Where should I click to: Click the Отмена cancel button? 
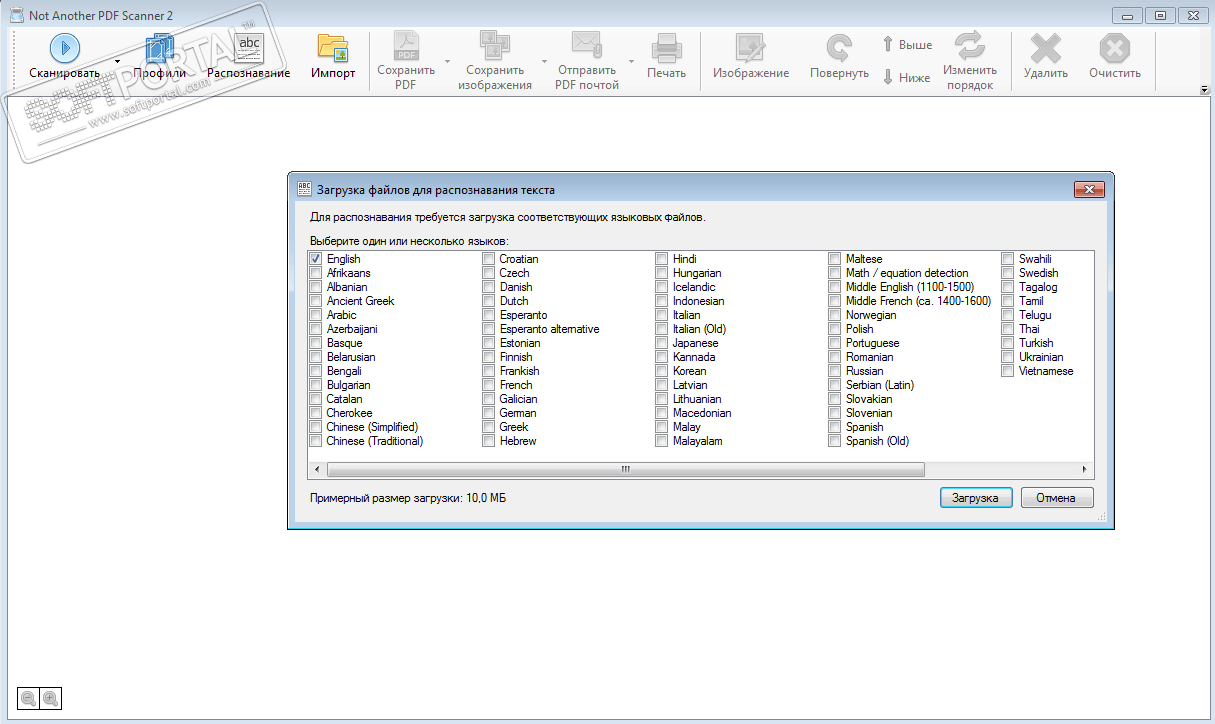tap(1056, 498)
